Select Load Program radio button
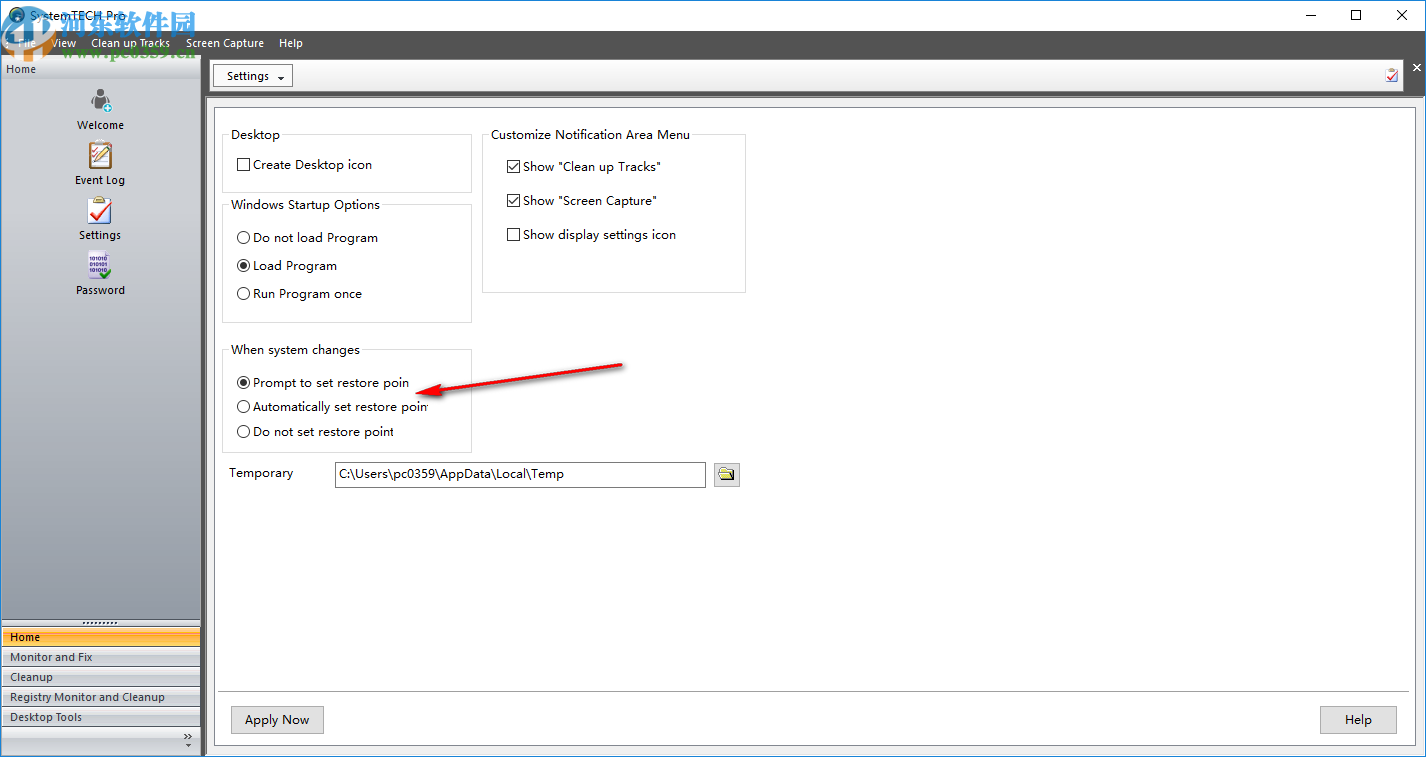The width and height of the screenshot is (1426, 757). coord(243,266)
